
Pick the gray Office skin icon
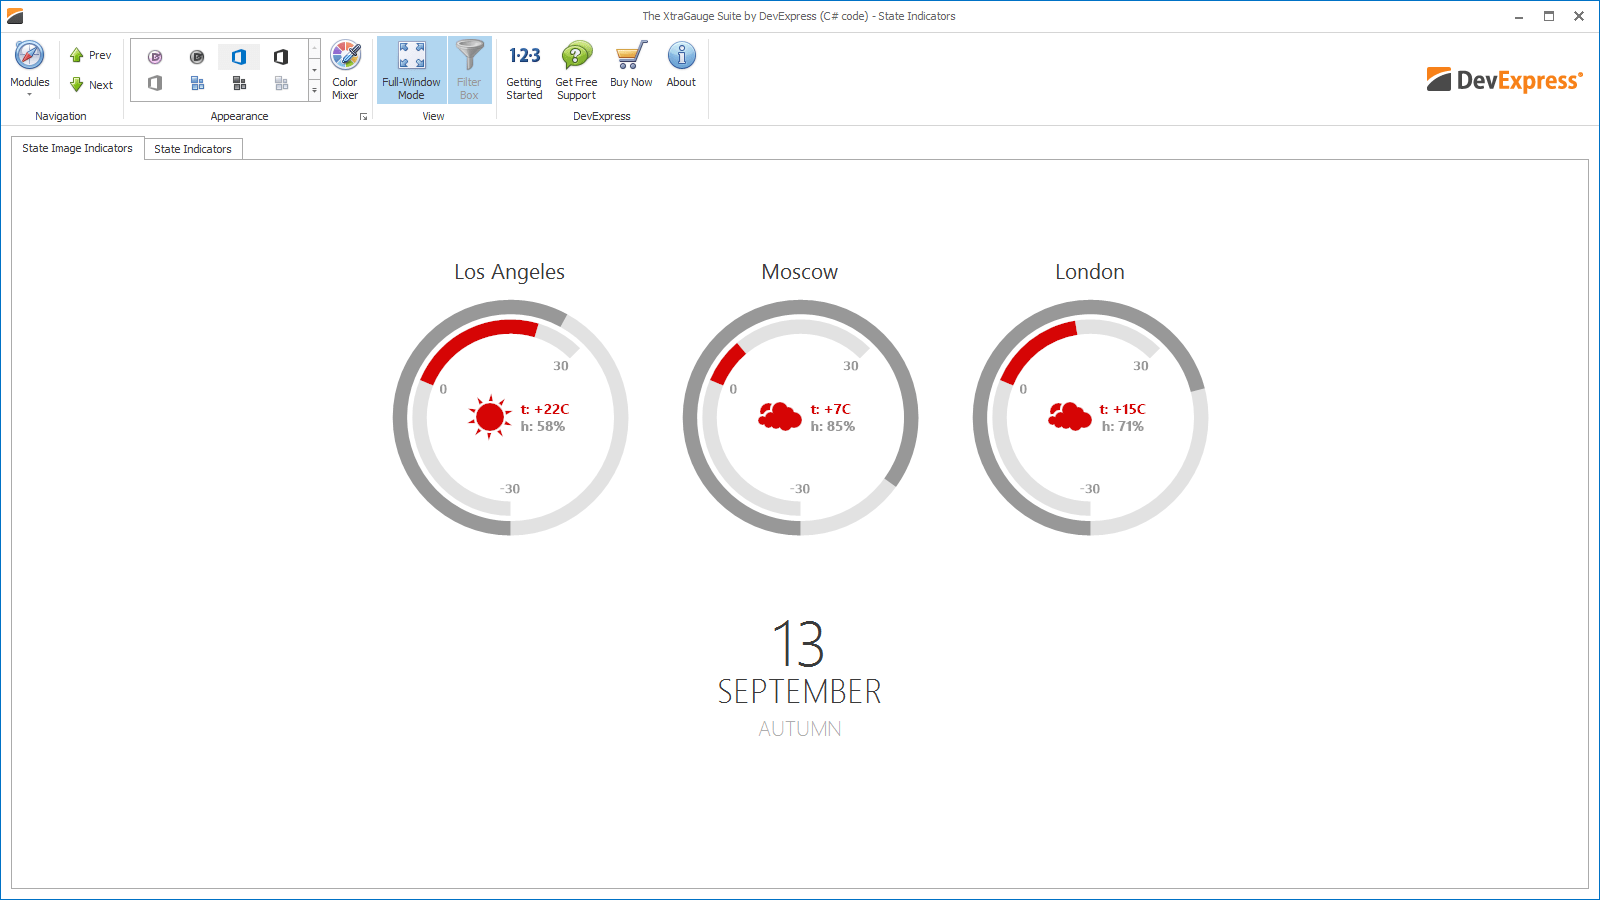point(155,83)
